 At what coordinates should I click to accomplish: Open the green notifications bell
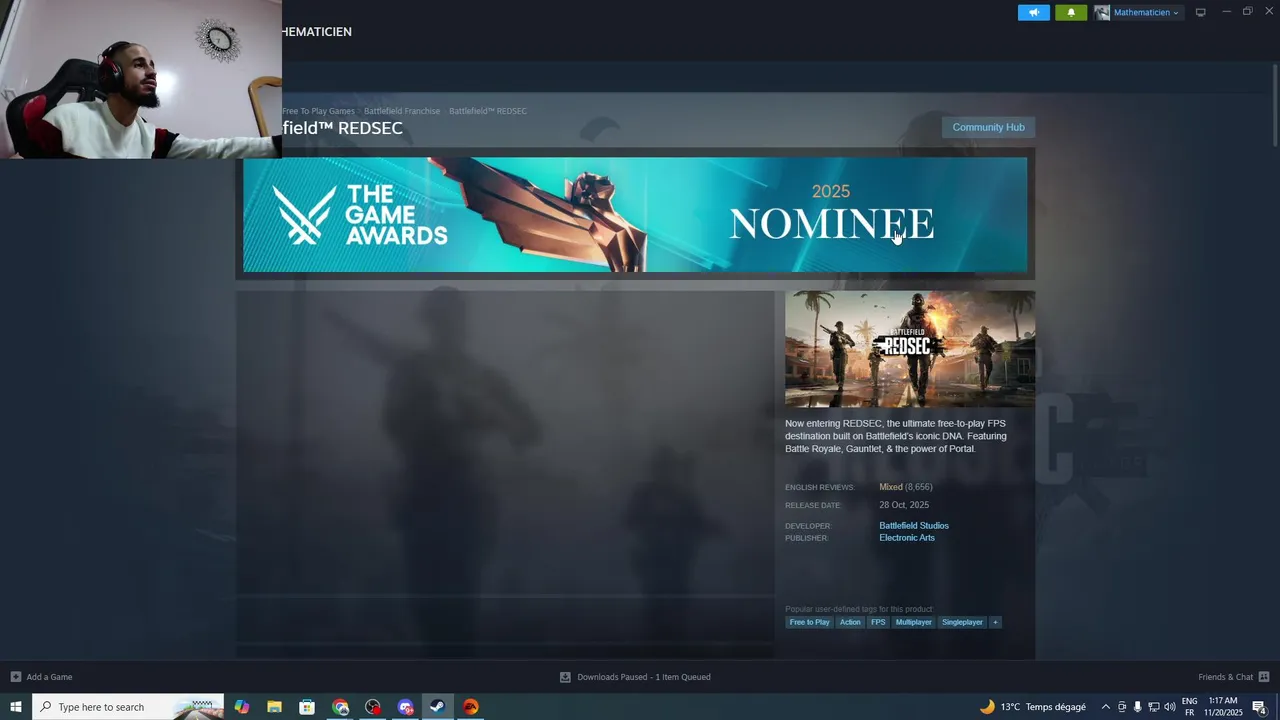(1071, 13)
